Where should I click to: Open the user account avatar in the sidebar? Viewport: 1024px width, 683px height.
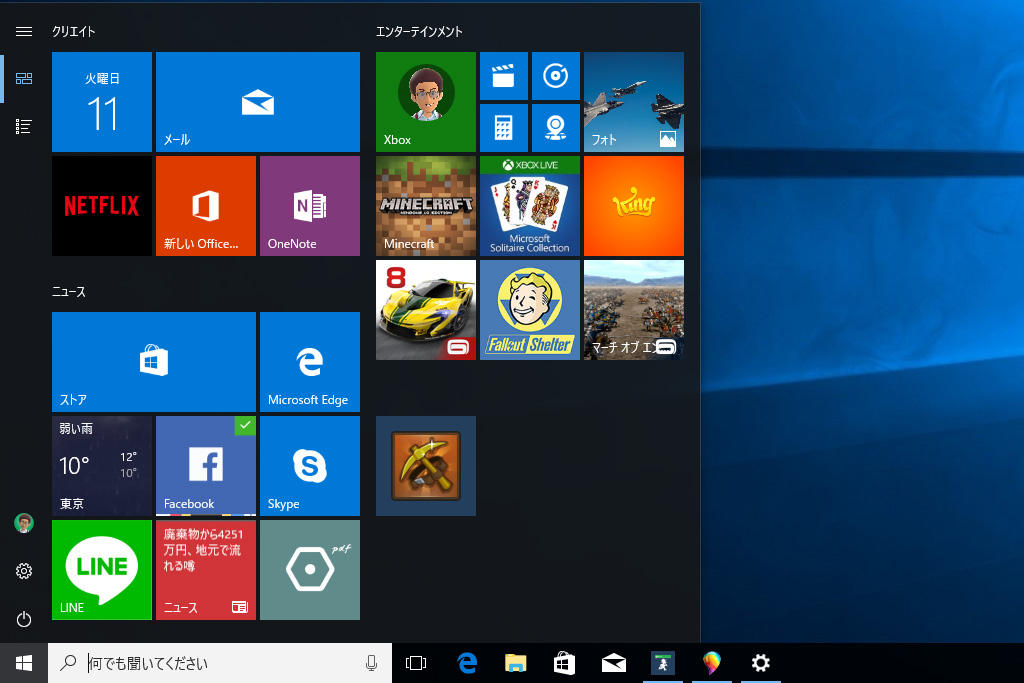24,523
